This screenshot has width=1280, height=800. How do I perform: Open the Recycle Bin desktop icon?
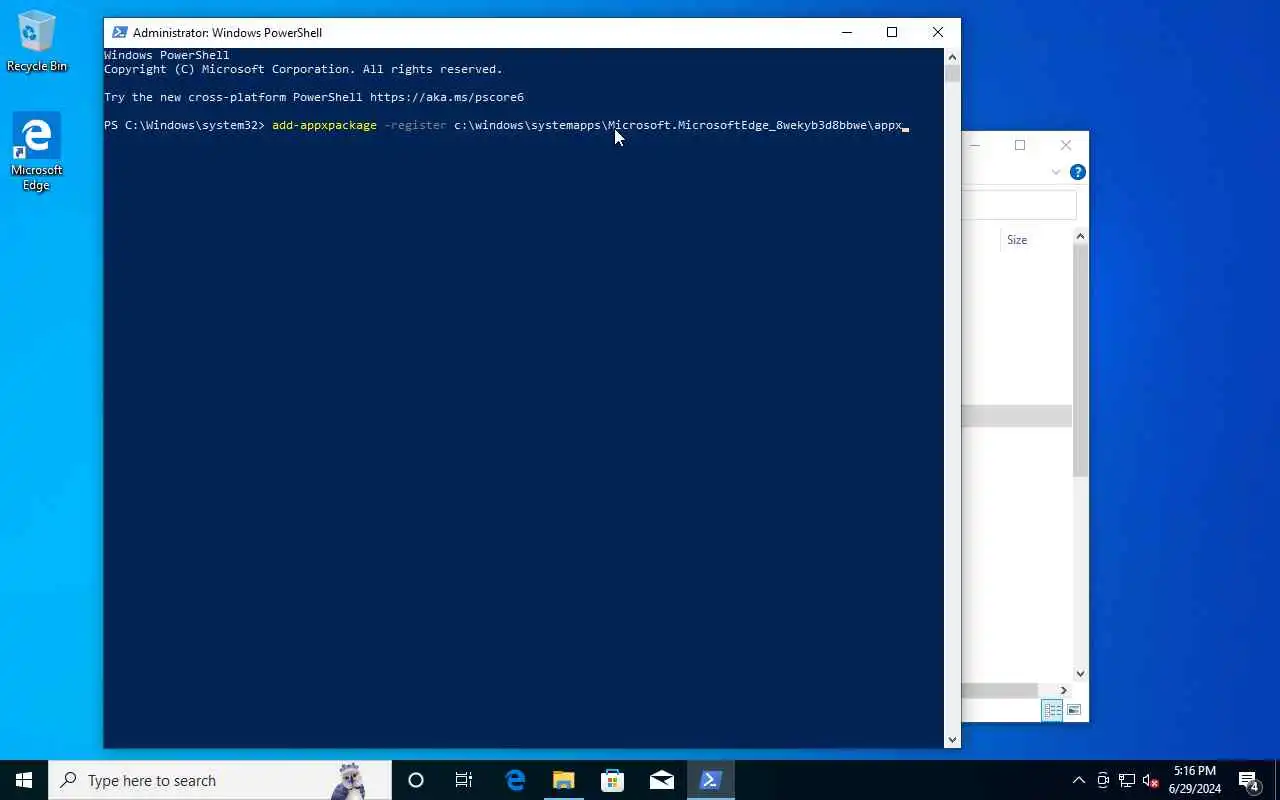[x=37, y=42]
